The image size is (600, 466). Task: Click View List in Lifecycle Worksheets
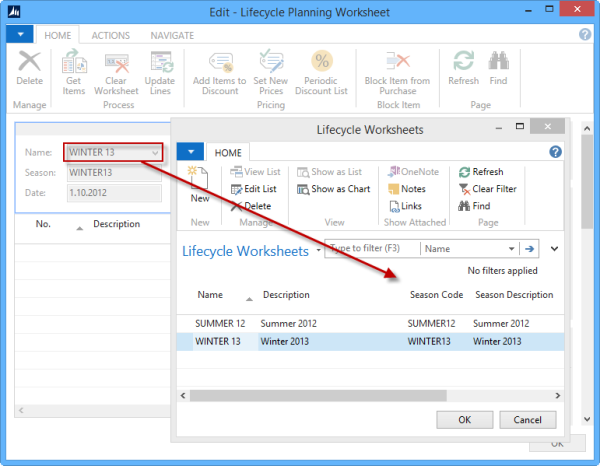coord(255,172)
